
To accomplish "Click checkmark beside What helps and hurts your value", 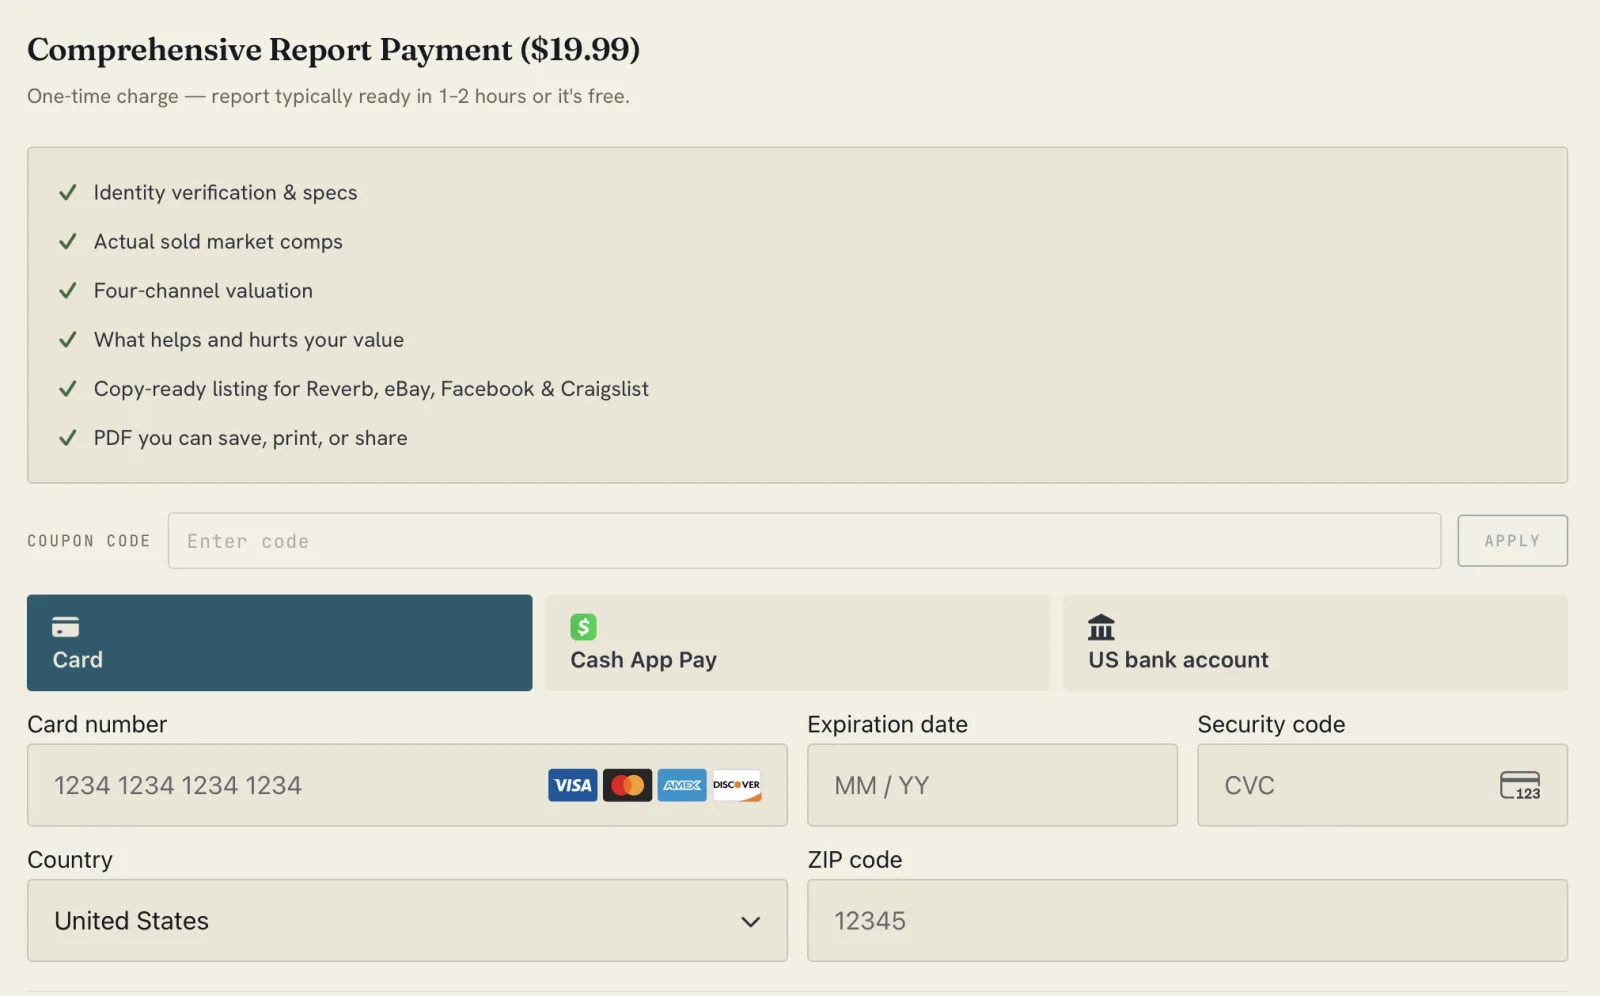I will [x=68, y=339].
